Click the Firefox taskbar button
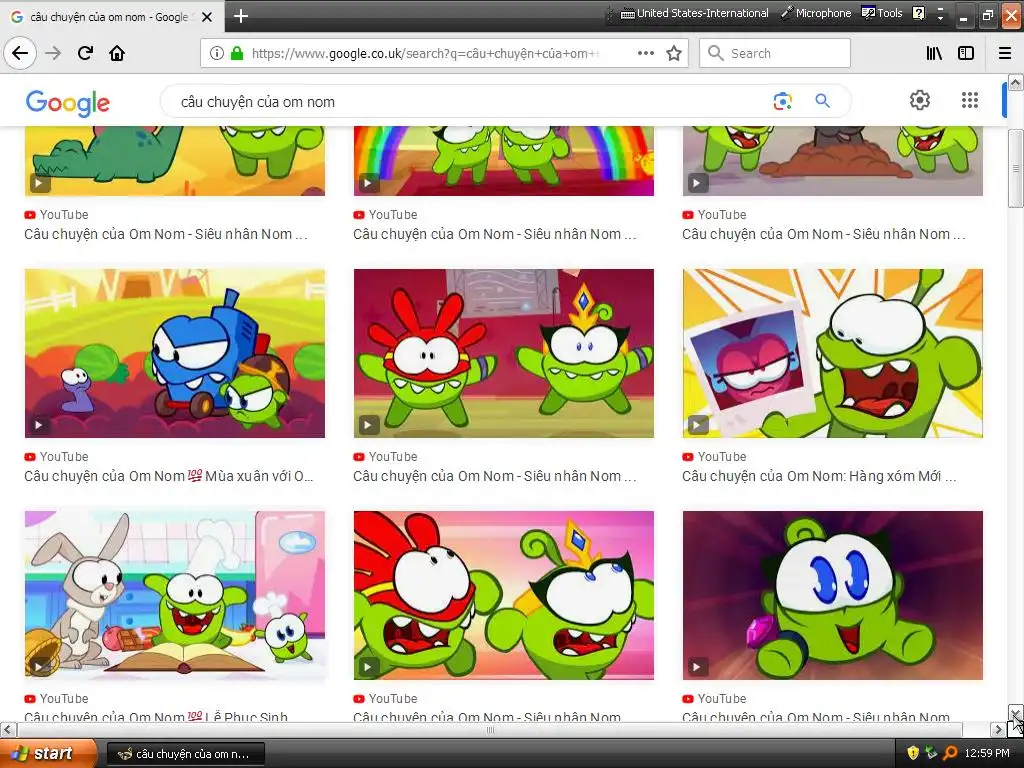 coord(185,754)
